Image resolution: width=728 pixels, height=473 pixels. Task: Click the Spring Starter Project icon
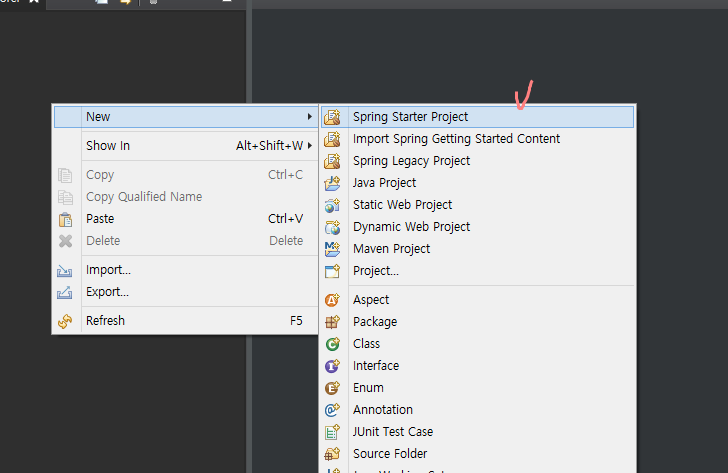[x=332, y=117]
